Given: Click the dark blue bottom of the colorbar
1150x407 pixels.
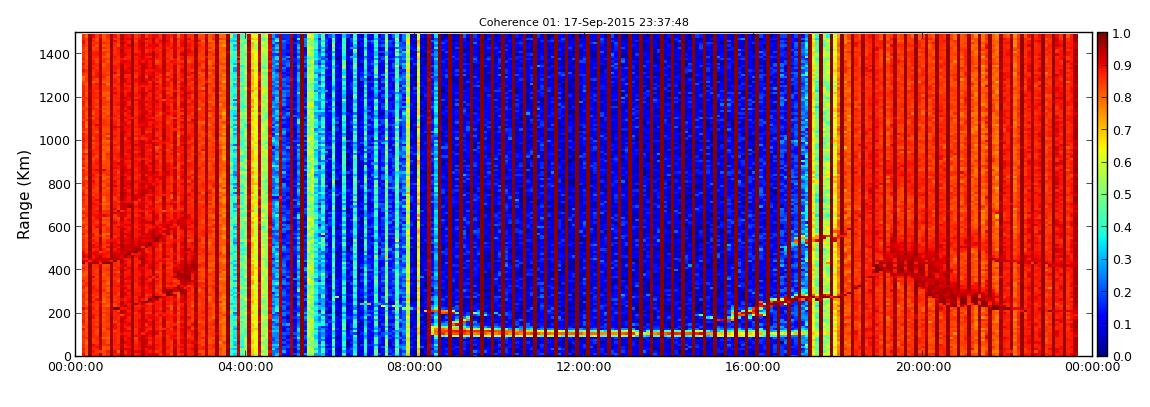Looking at the screenshot, I should click(x=1102, y=346).
